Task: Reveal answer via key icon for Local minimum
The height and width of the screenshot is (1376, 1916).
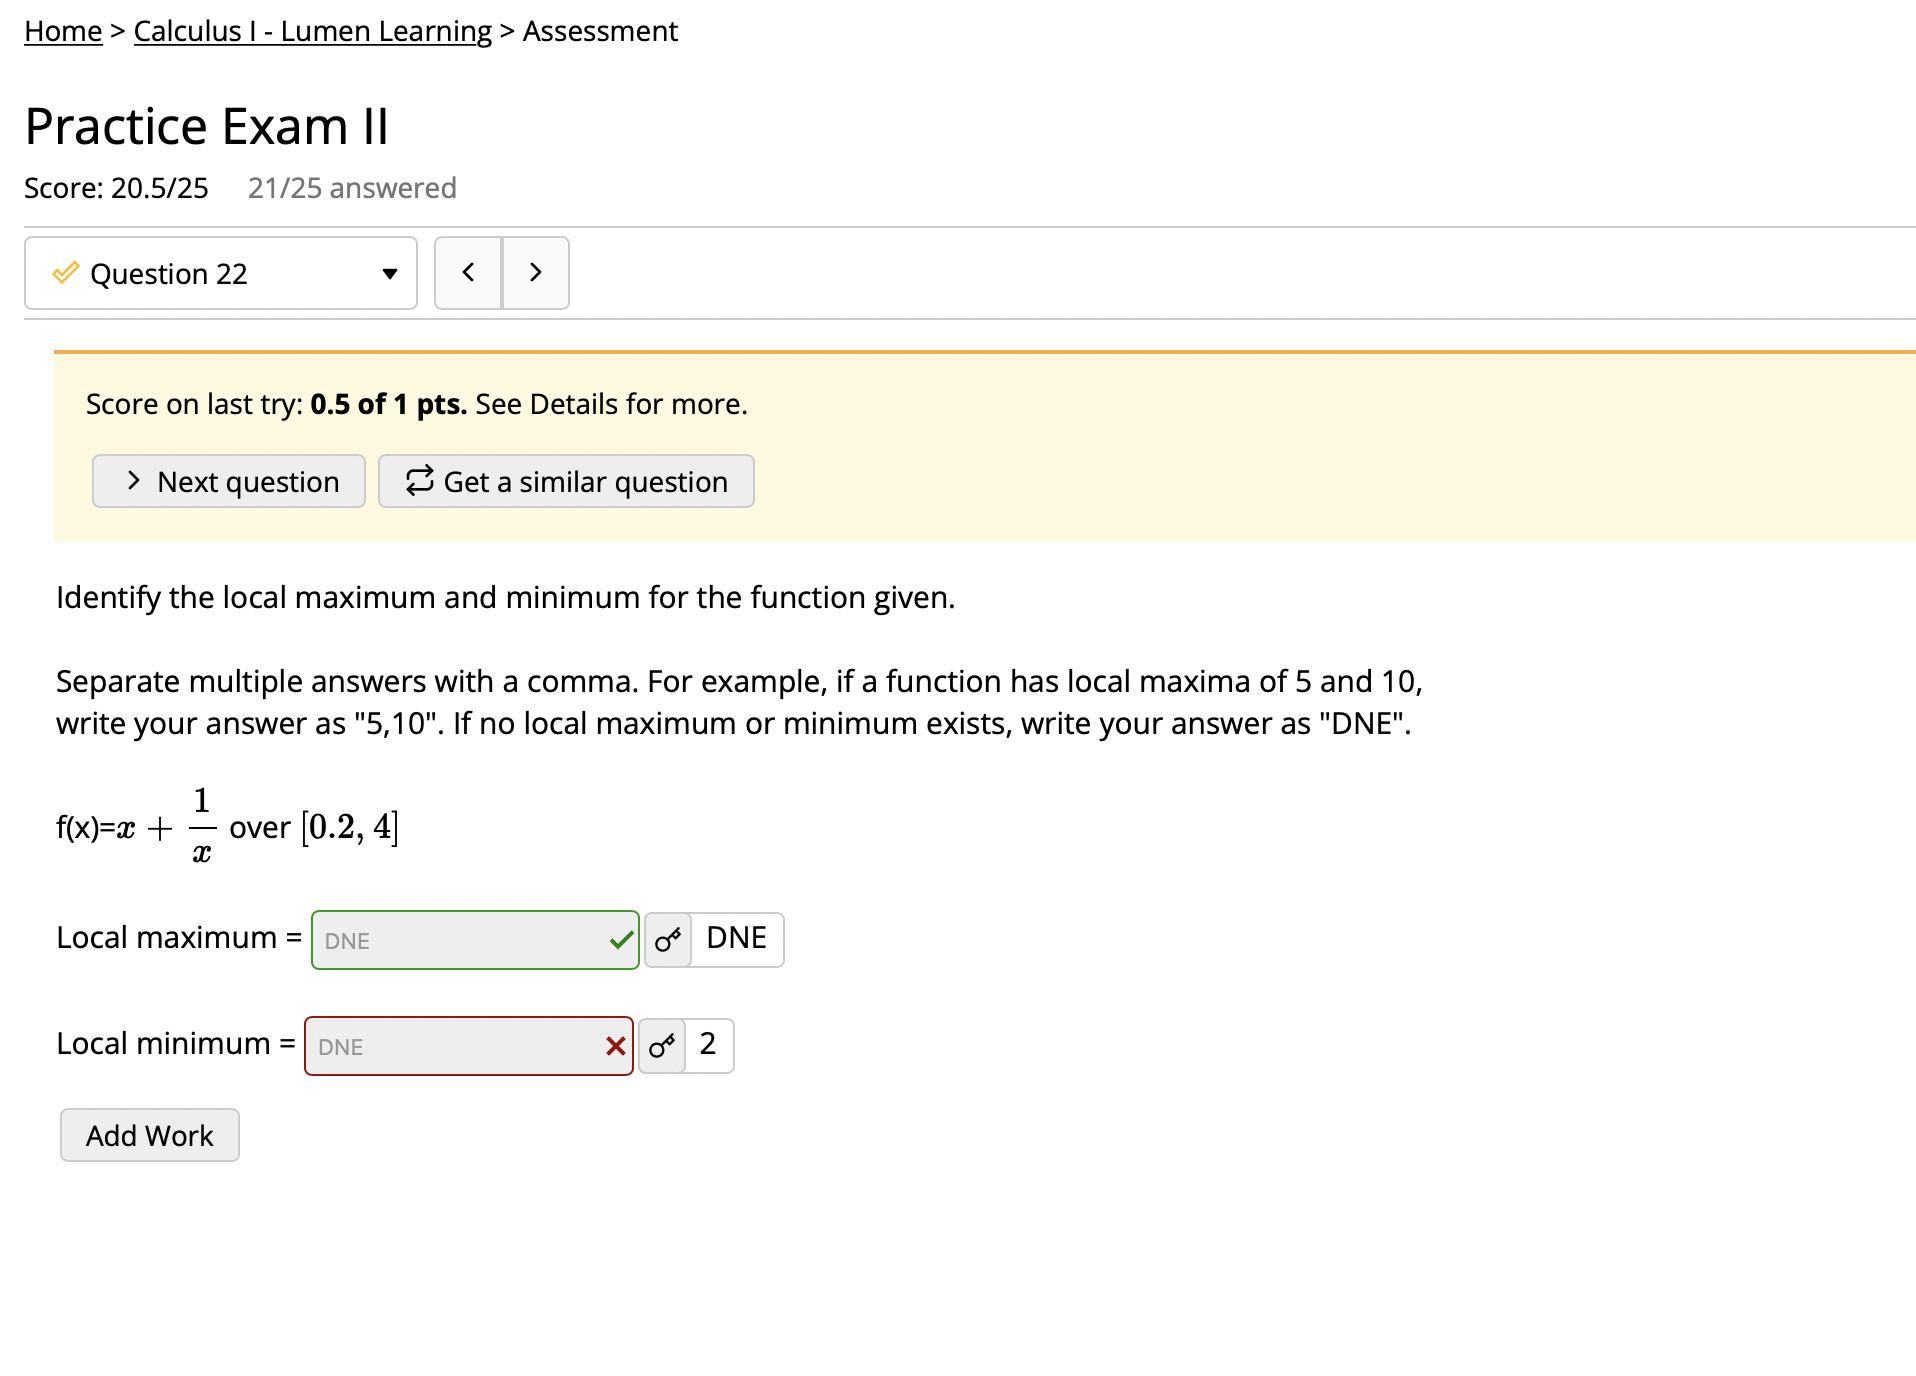Action: click(660, 1045)
